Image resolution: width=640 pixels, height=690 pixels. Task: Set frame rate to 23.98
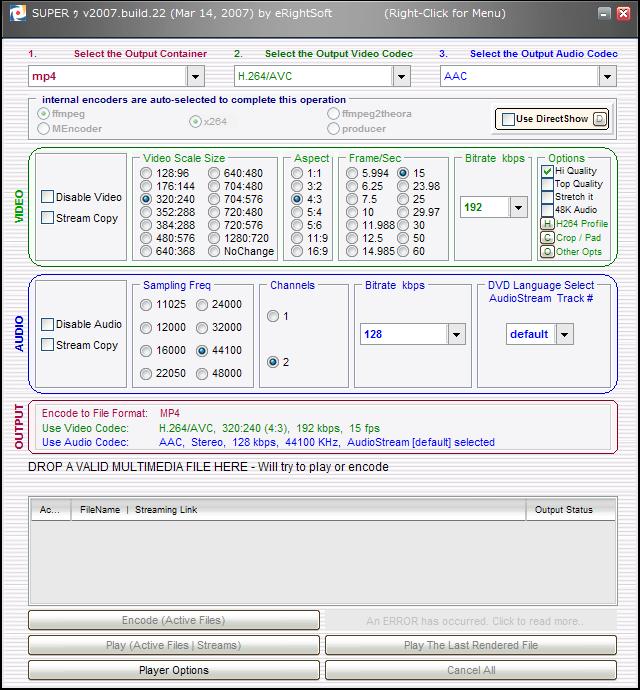(x=403, y=186)
